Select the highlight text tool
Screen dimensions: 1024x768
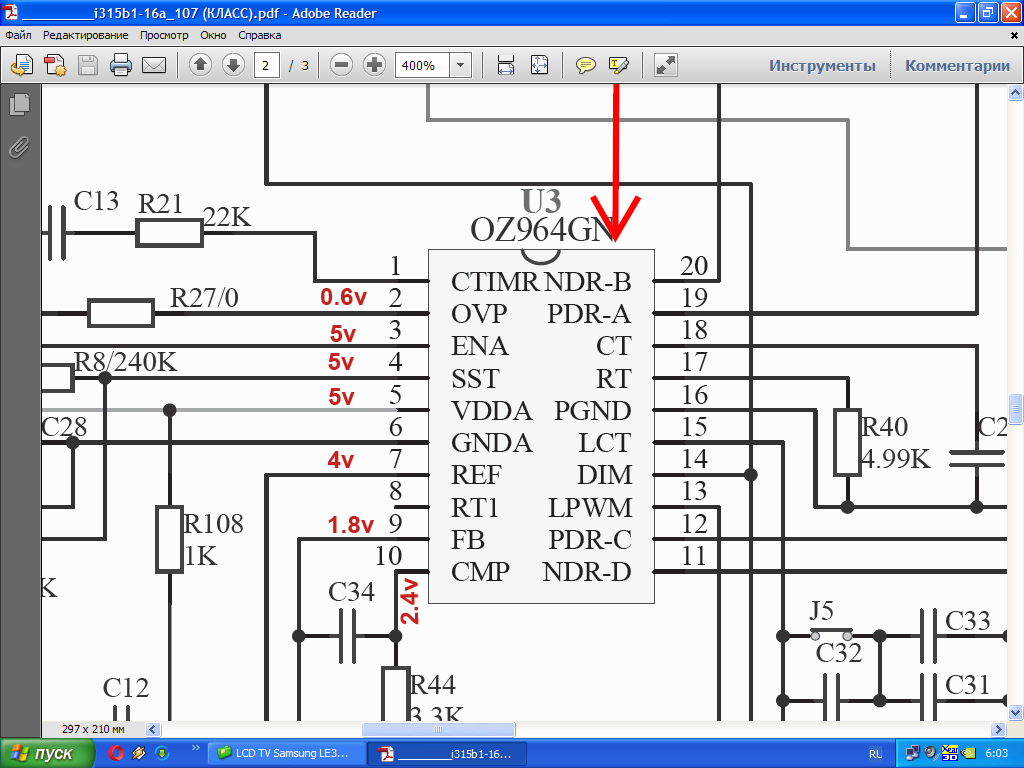pos(618,66)
